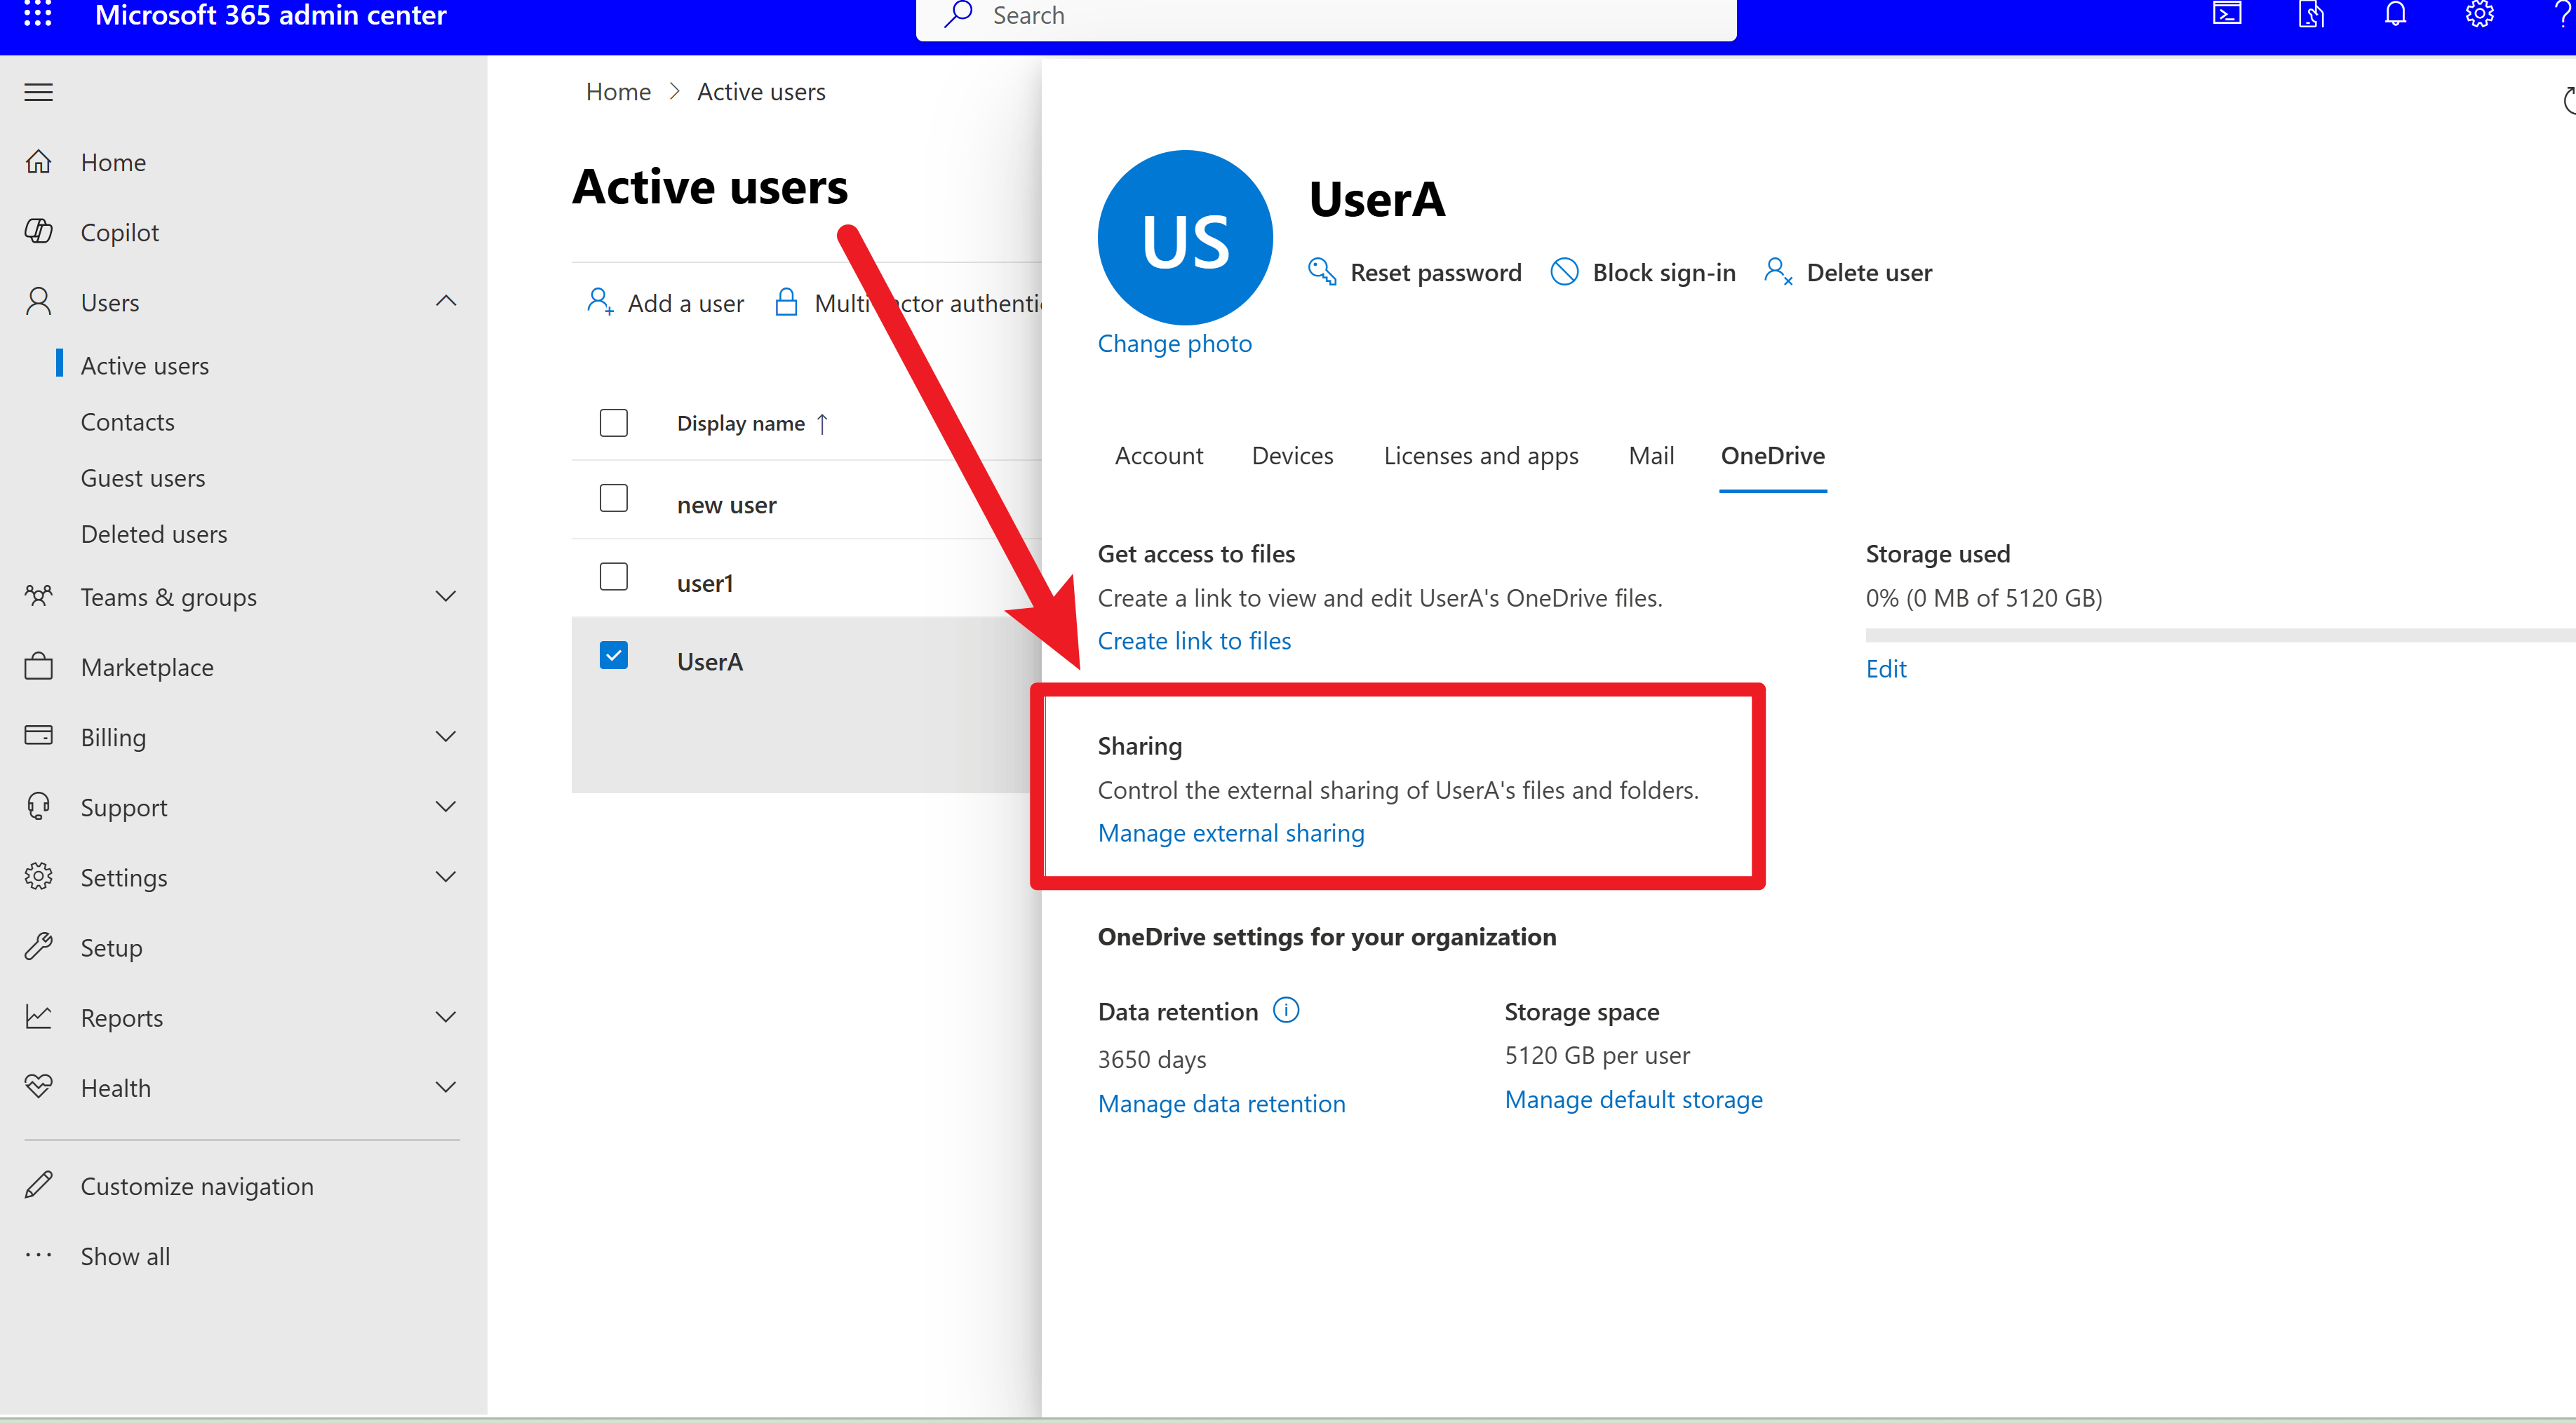This screenshot has width=2576, height=1423.
Task: Click the Add a user icon
Action: 600,302
